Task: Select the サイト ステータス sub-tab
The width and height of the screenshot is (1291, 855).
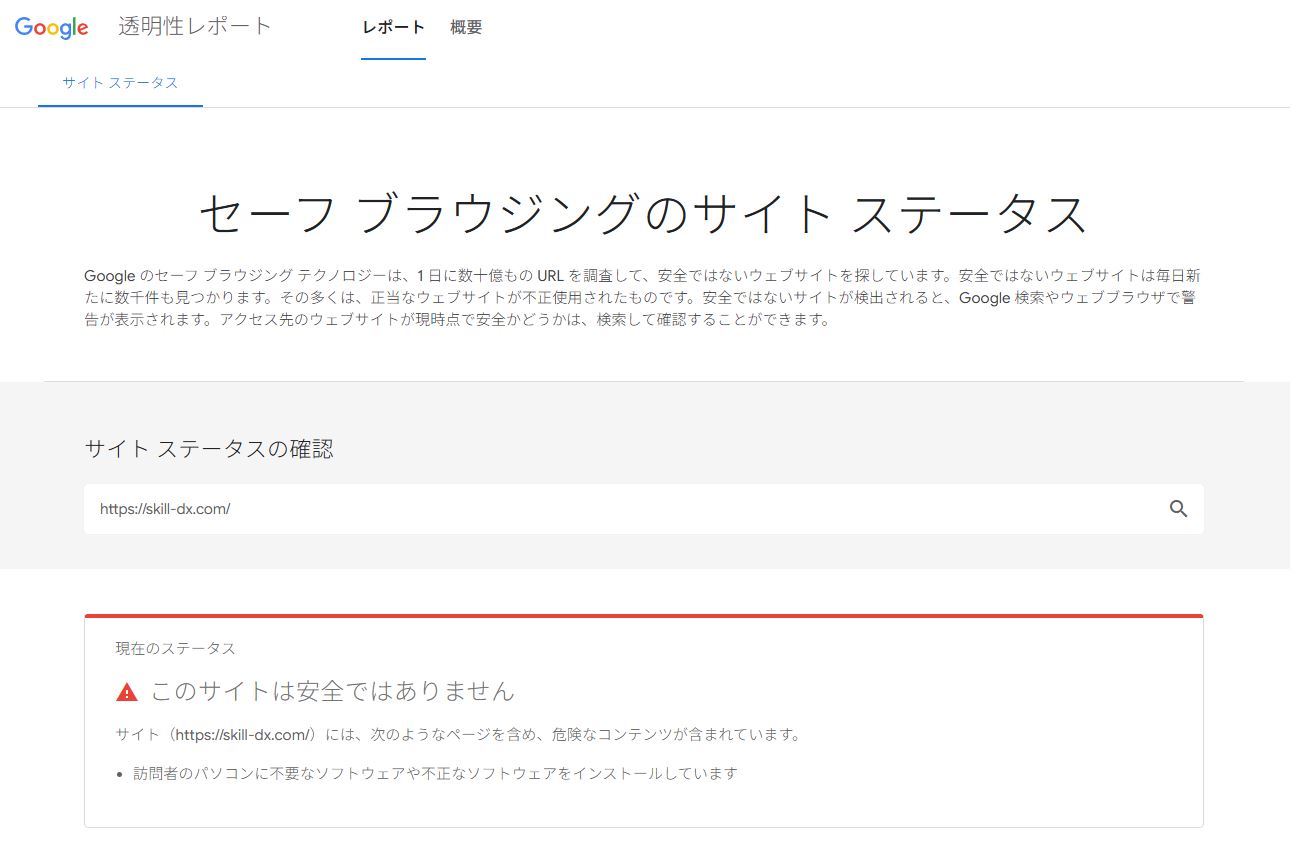Action: 120,83
